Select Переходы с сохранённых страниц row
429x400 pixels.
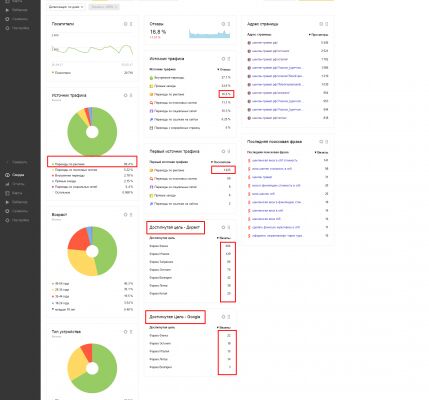[190, 128]
